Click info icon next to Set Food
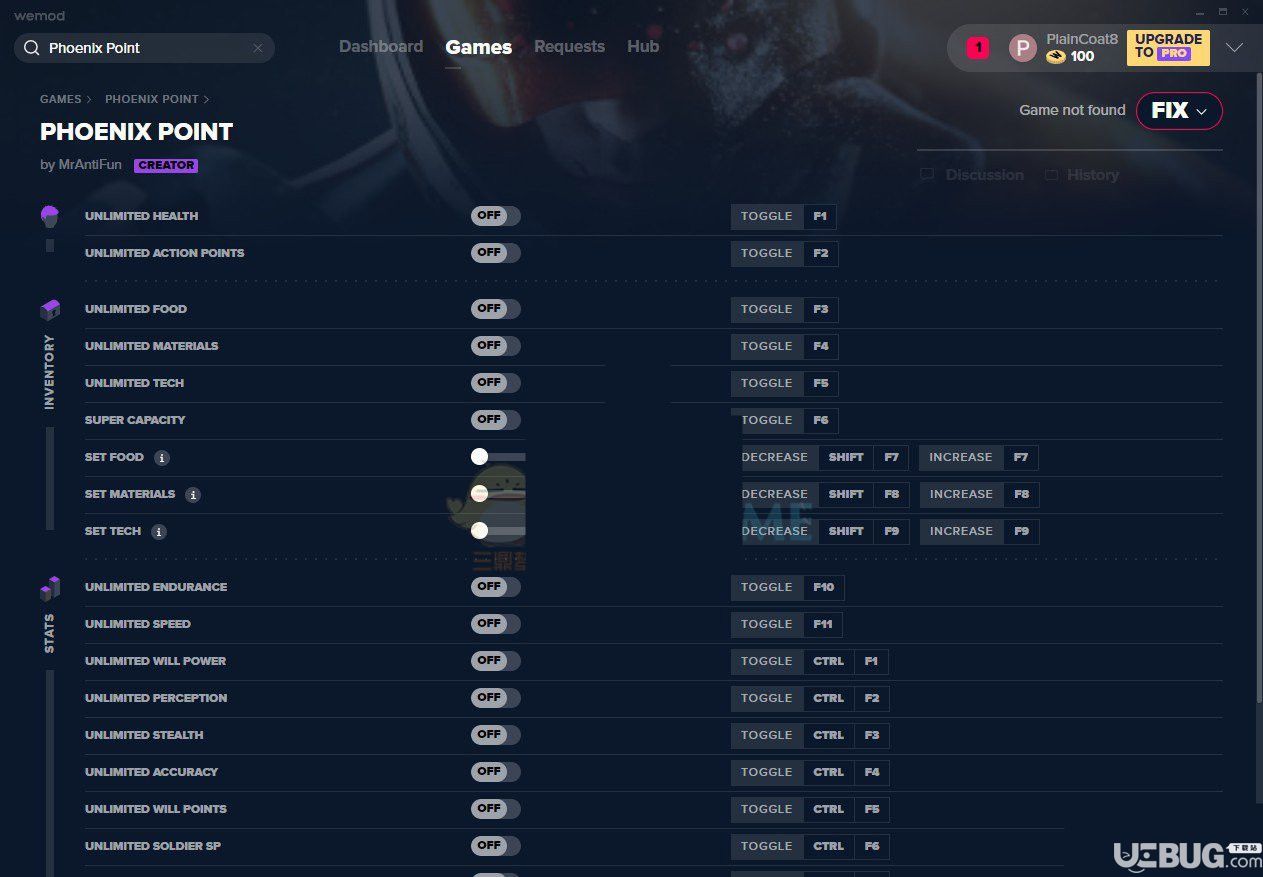 pos(162,458)
